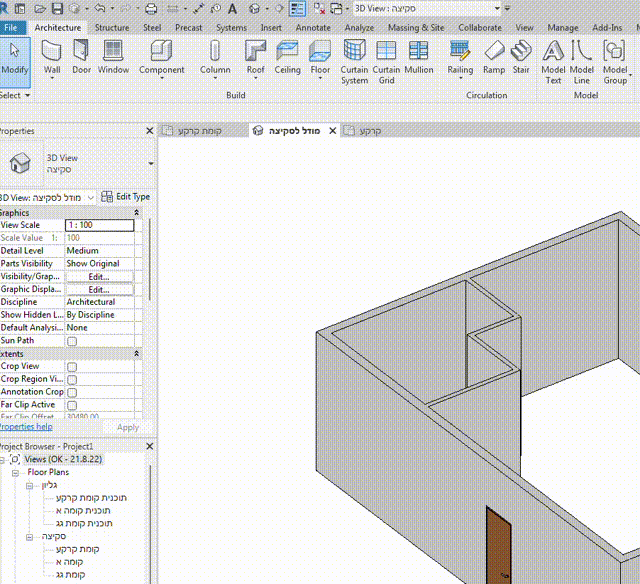Open the Annotate ribbon tab
This screenshot has height=584, width=640.
(312, 28)
